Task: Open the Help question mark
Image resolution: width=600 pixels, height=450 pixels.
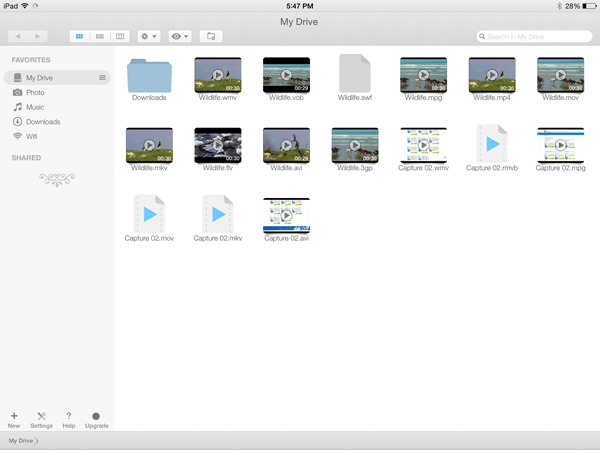Action: tap(69, 418)
